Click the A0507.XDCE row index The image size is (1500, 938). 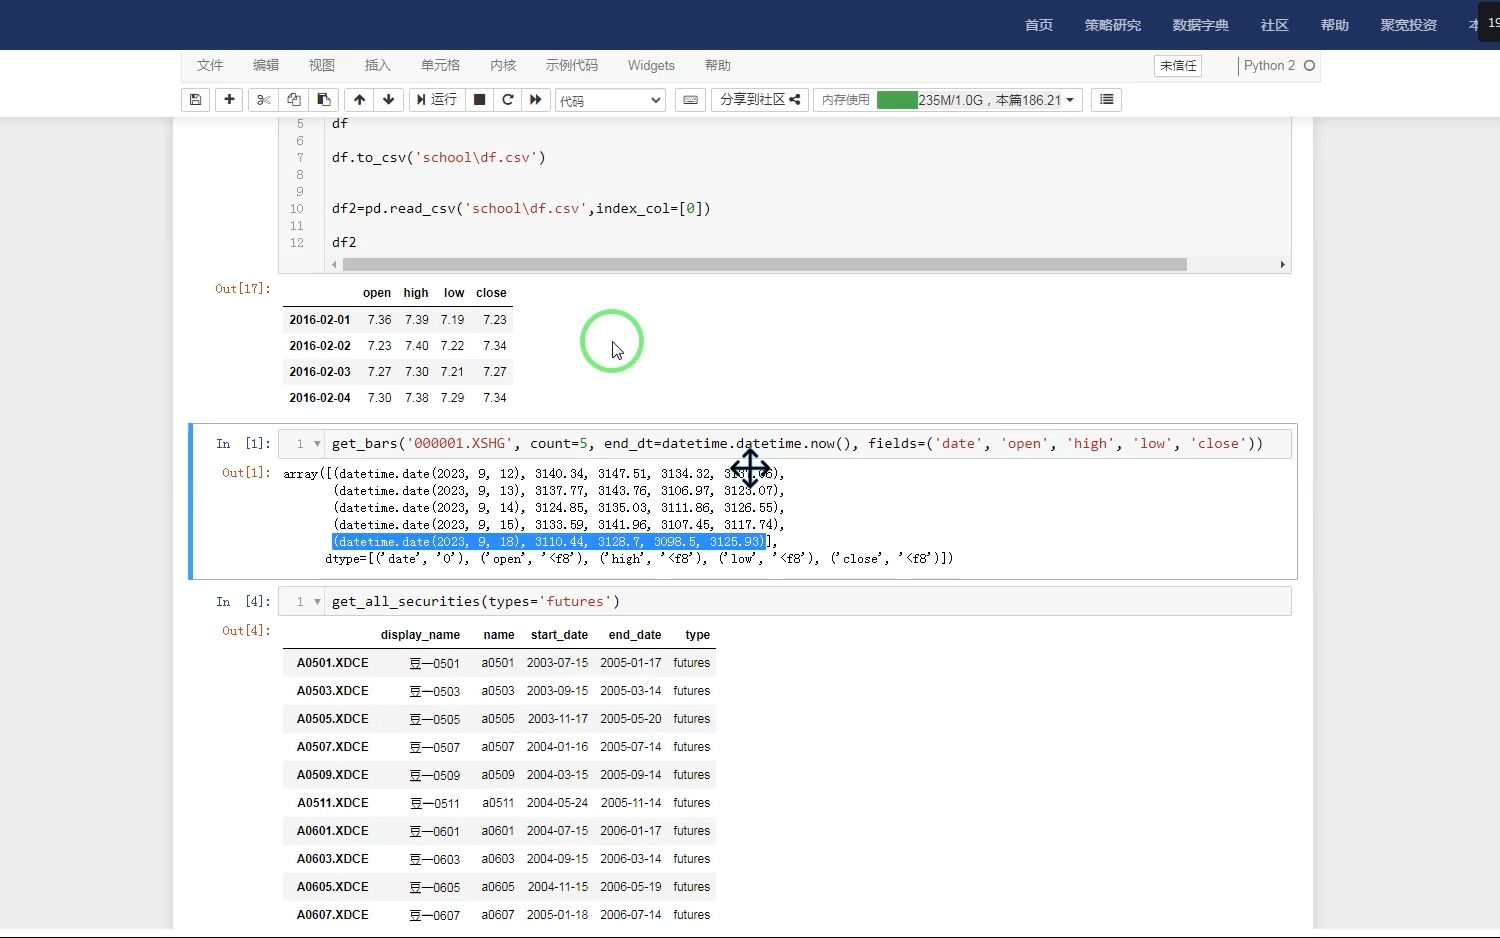tap(332, 747)
